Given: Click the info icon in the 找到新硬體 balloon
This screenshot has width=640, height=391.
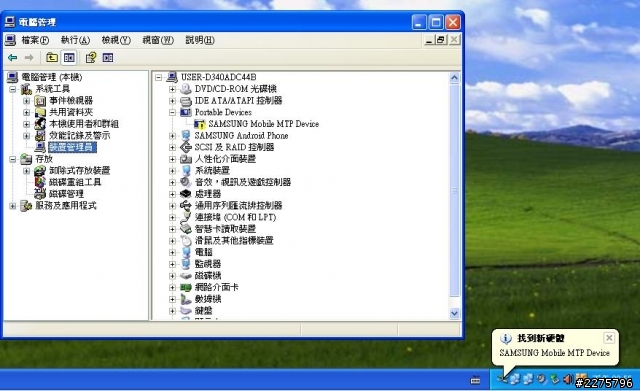Looking at the screenshot, I should (x=506, y=338).
